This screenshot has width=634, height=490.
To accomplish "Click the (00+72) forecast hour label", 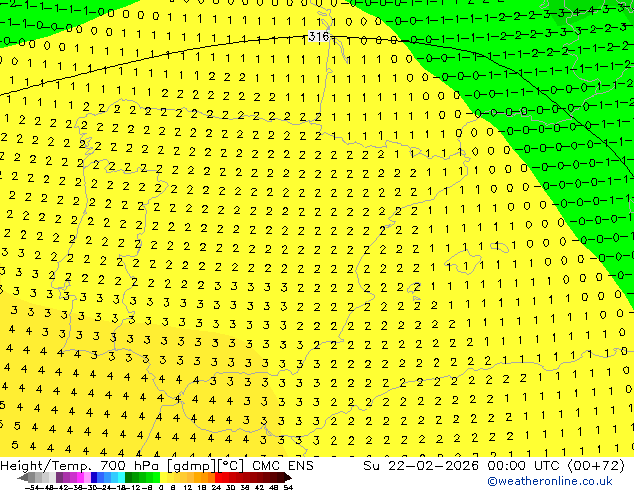I will (596, 466).
